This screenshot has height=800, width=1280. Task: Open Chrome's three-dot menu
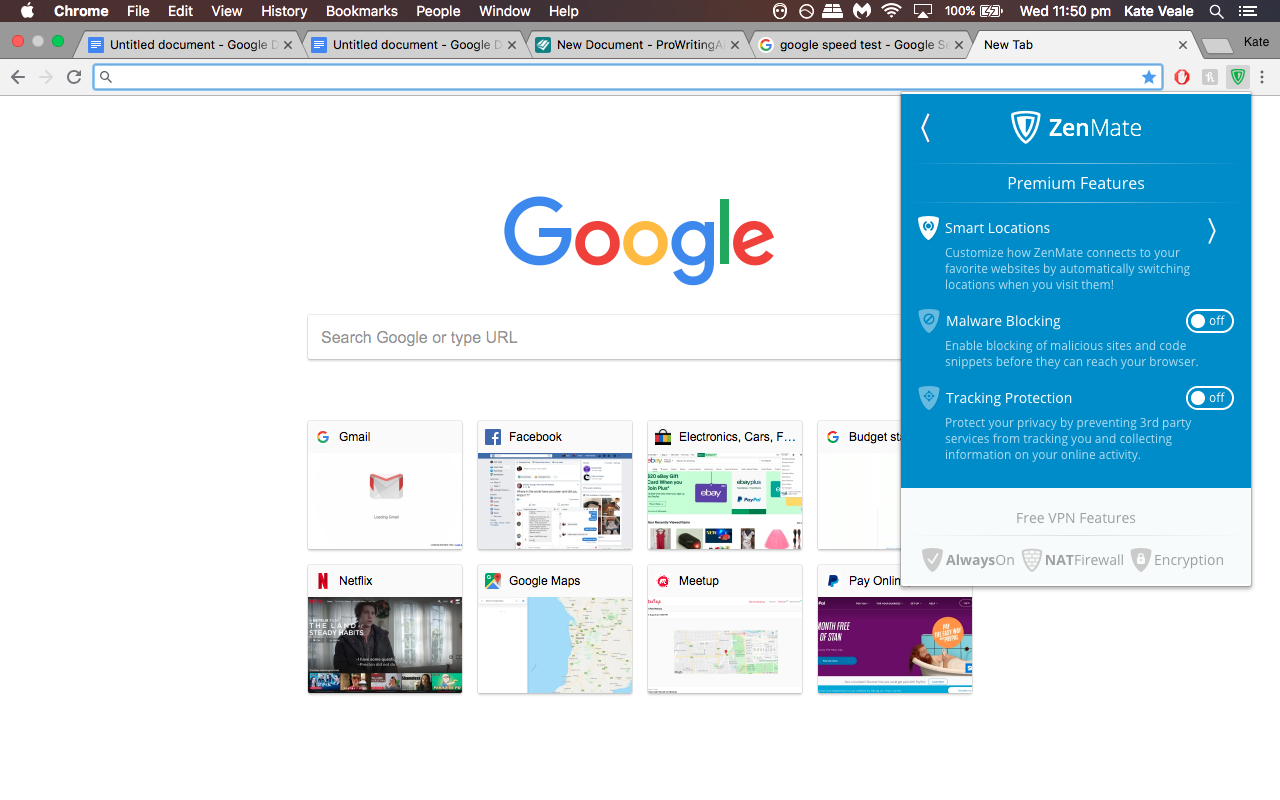pyautogui.click(x=1263, y=77)
